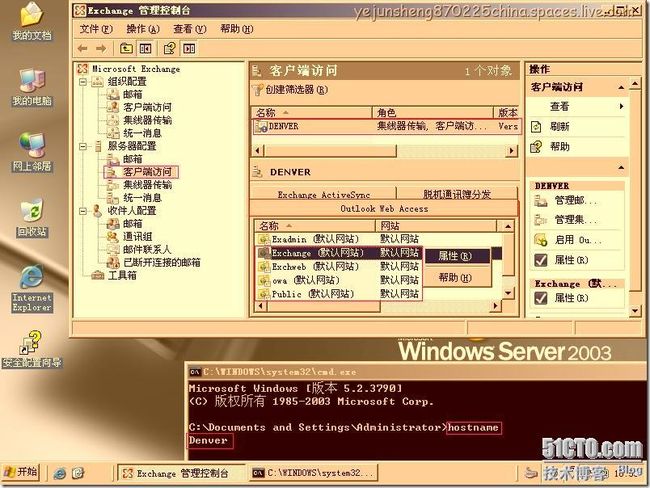Click the Public virtual directory icon

tap(263, 294)
